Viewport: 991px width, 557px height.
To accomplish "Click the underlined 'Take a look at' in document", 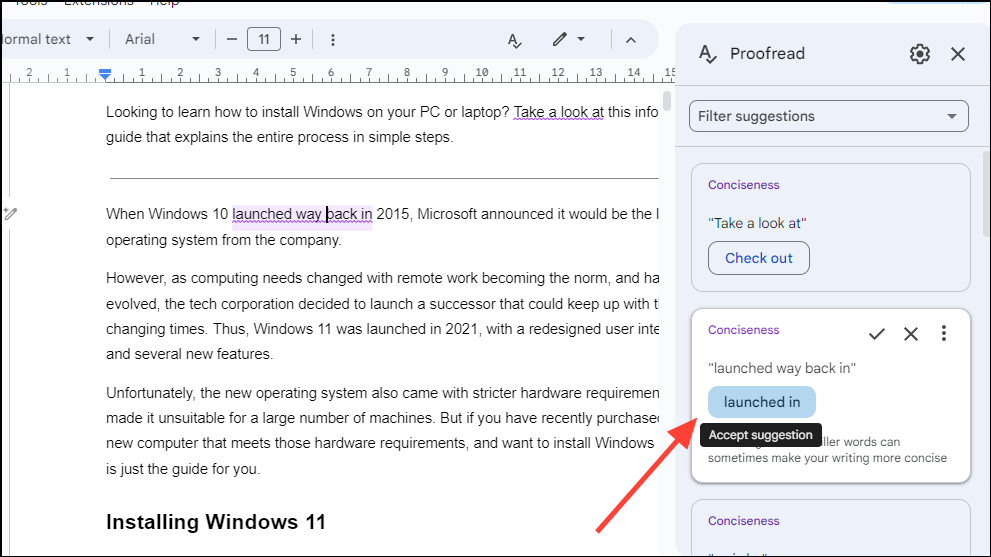I will pos(559,113).
